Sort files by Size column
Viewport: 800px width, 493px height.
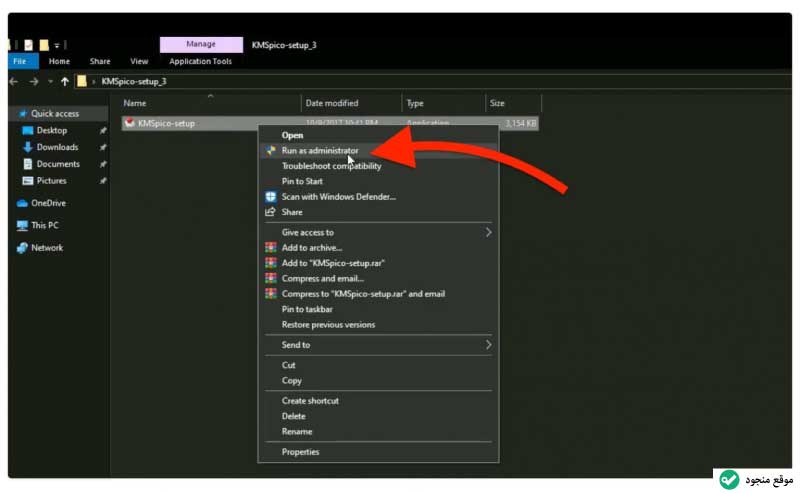tap(497, 103)
